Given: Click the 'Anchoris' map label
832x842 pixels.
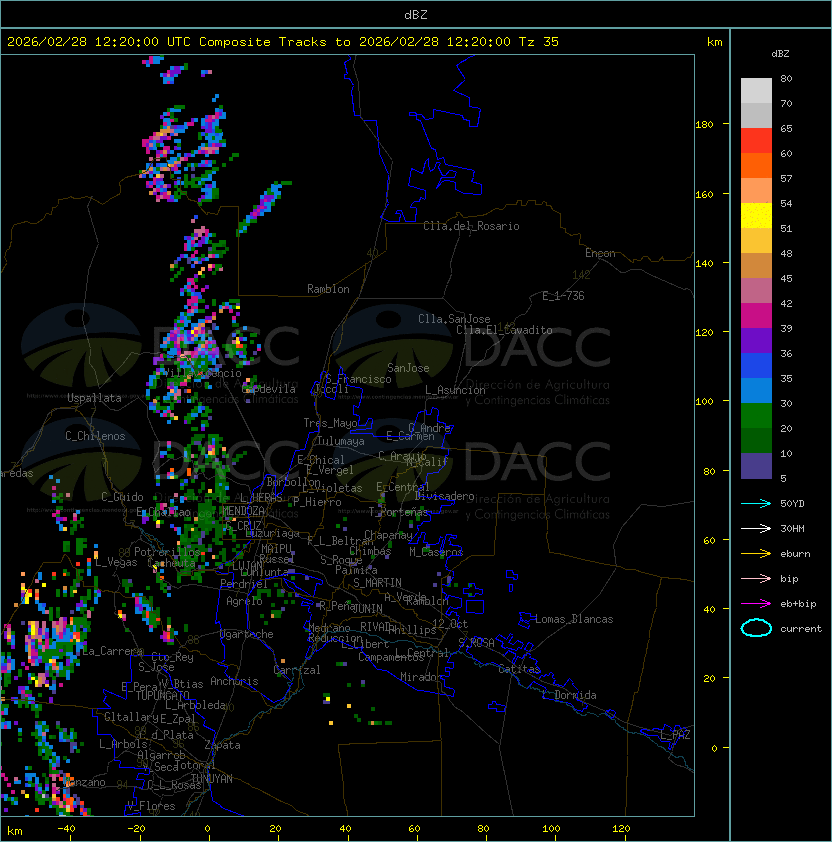Looking at the screenshot, I should point(234,681).
